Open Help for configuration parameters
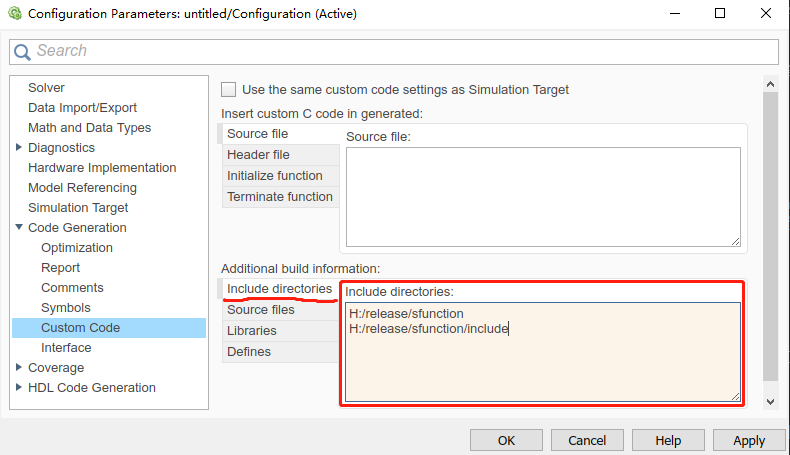790x455 pixels. point(667,440)
